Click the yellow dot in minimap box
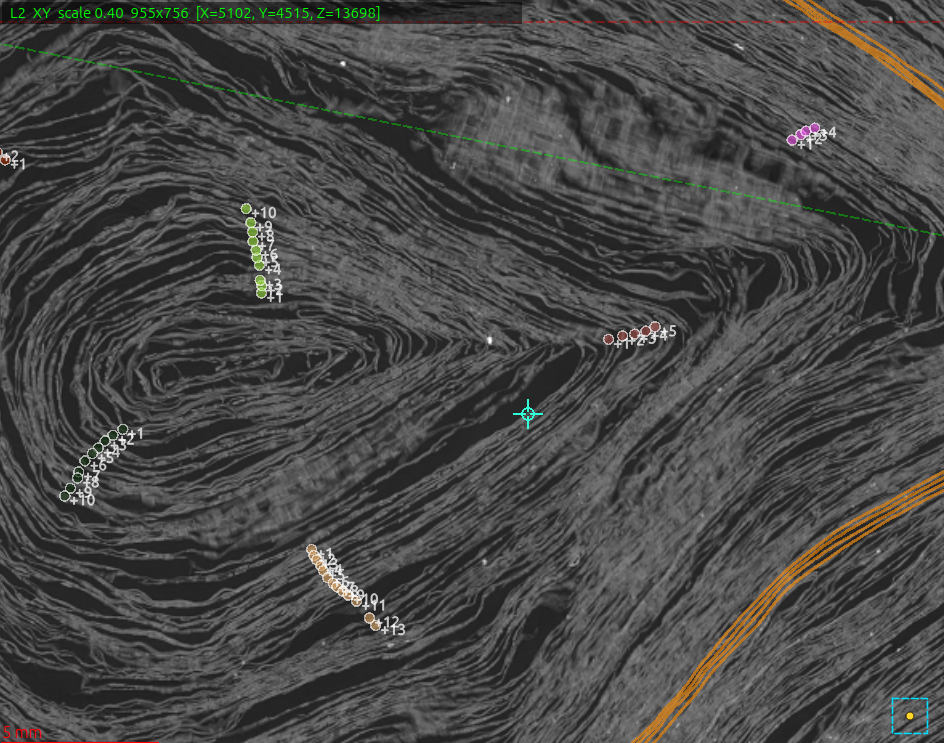Viewport: 944px width, 743px height. 910,716
